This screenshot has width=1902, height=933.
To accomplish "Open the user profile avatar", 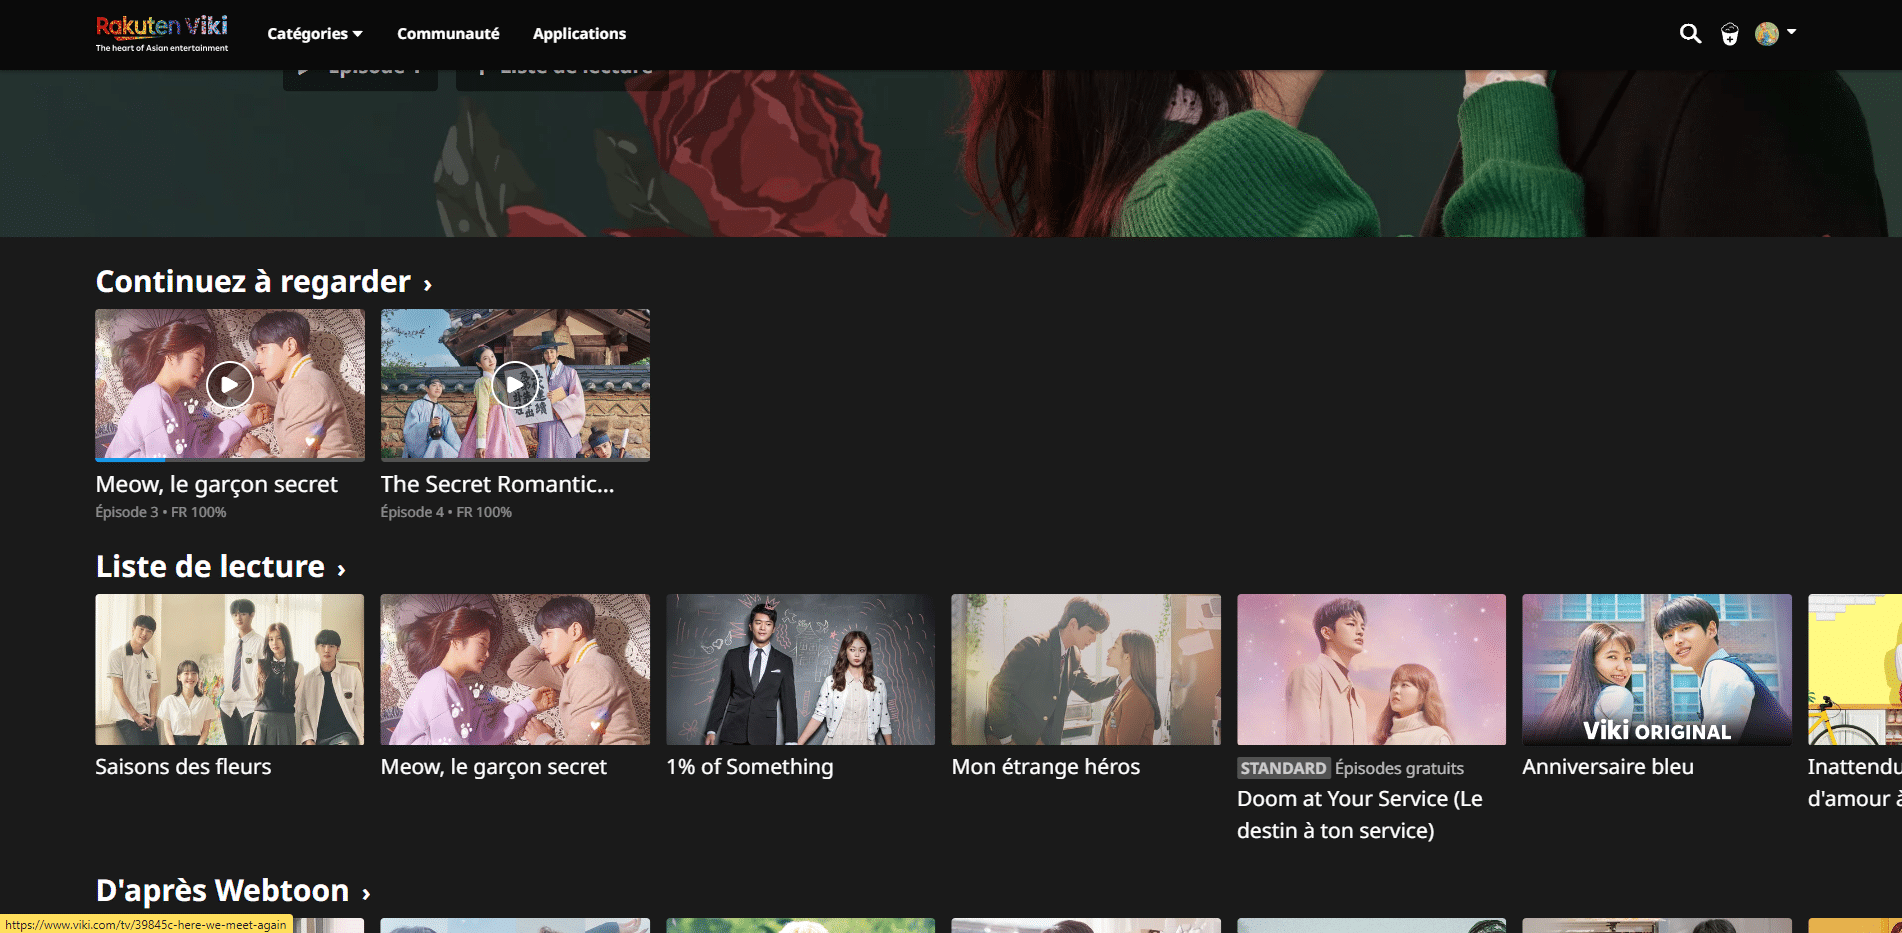I will 1767,34.
